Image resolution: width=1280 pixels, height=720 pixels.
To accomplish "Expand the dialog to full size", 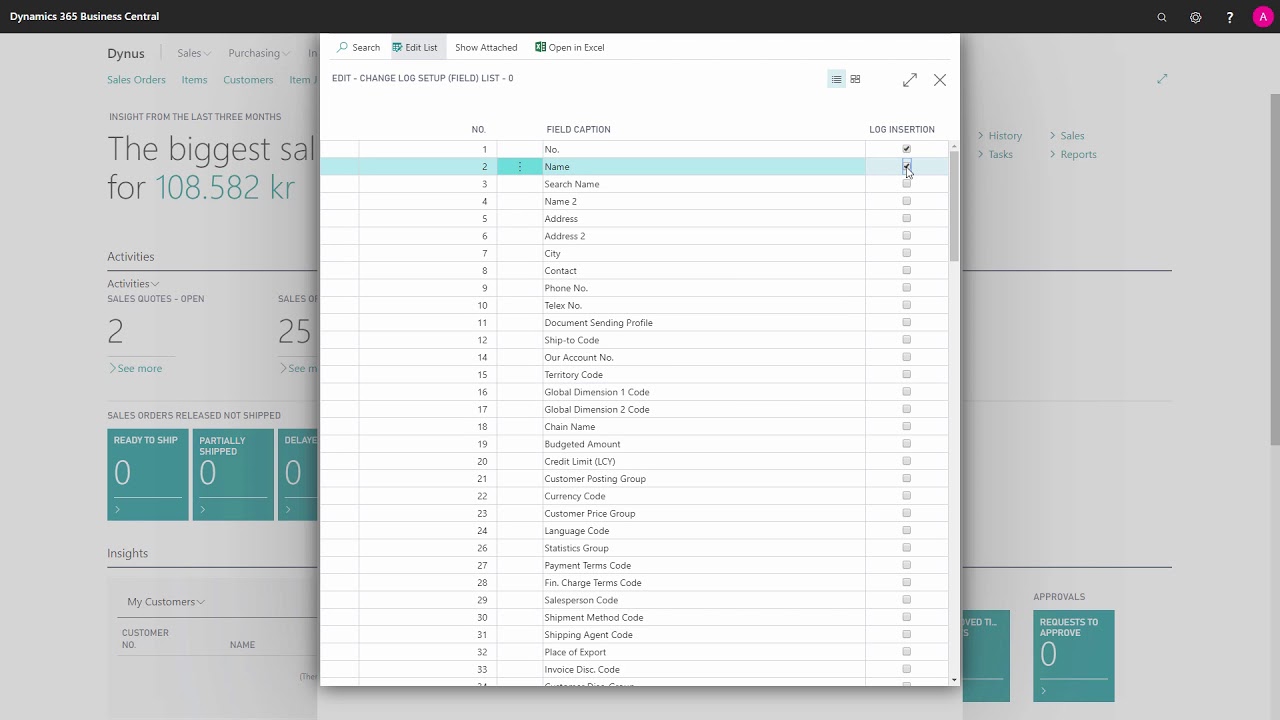I will point(910,80).
